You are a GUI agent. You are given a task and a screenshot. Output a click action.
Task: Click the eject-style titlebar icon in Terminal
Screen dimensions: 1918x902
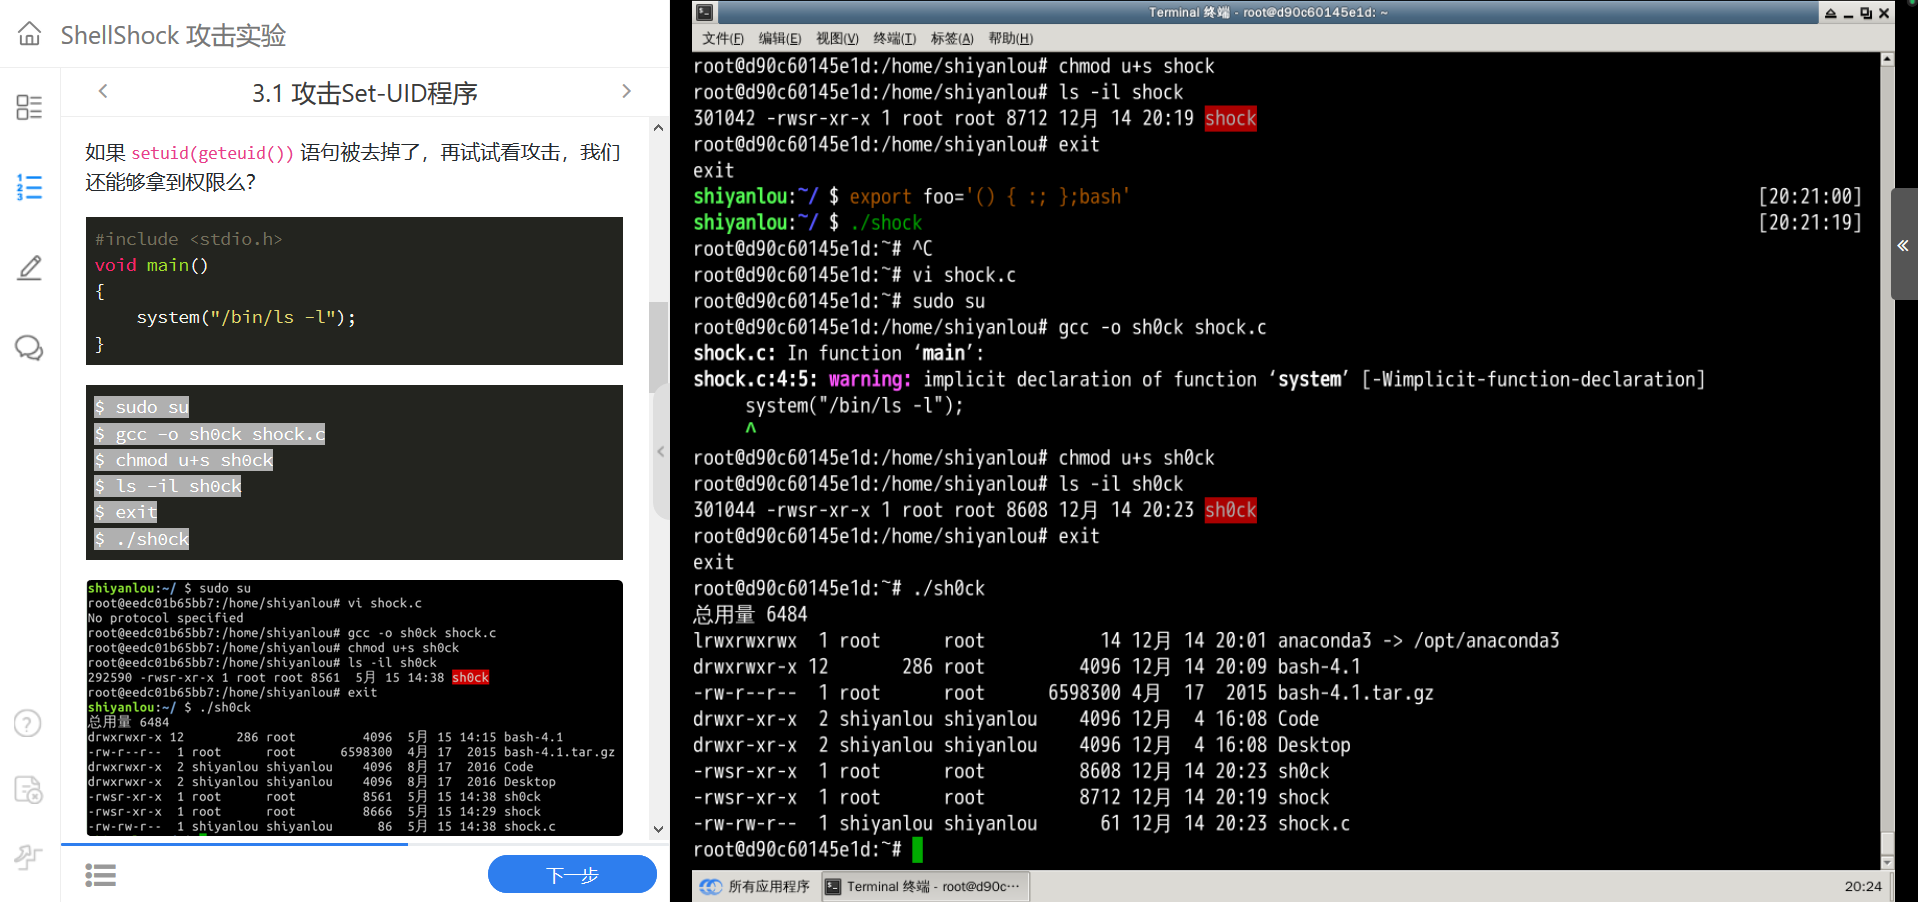point(1830,13)
